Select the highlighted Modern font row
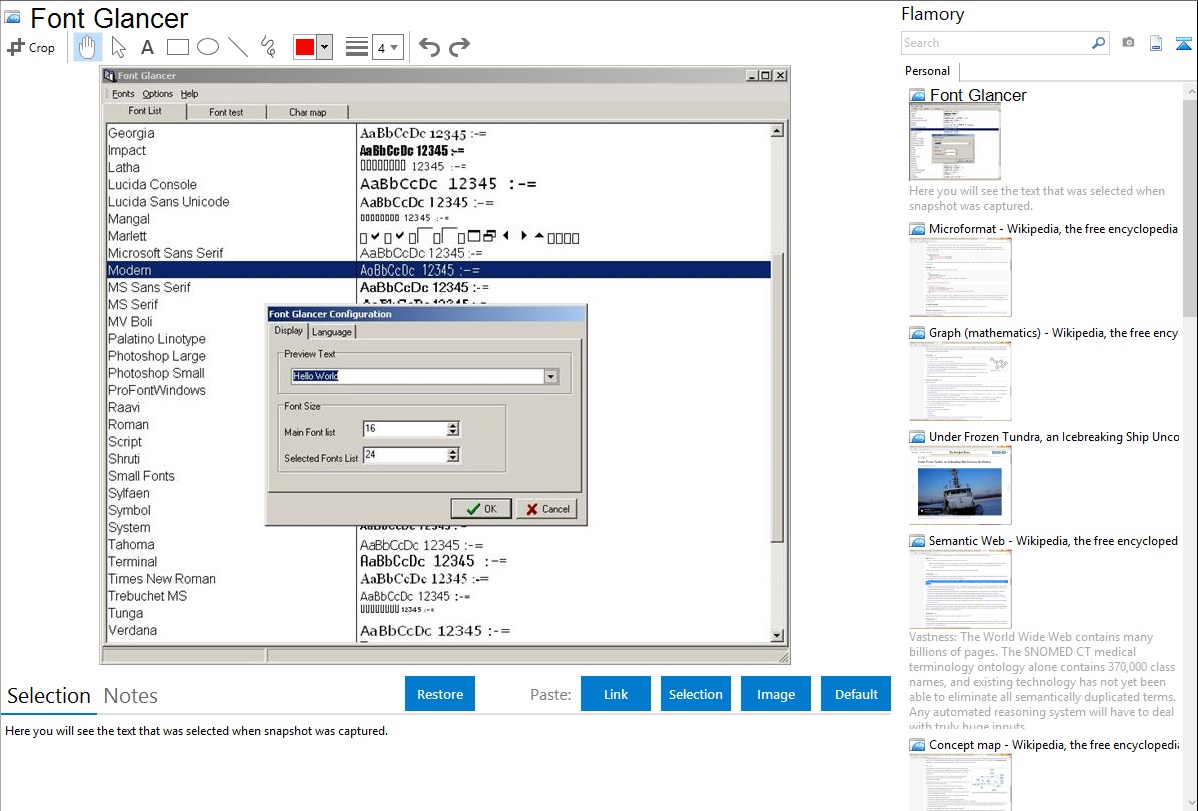 [439, 270]
